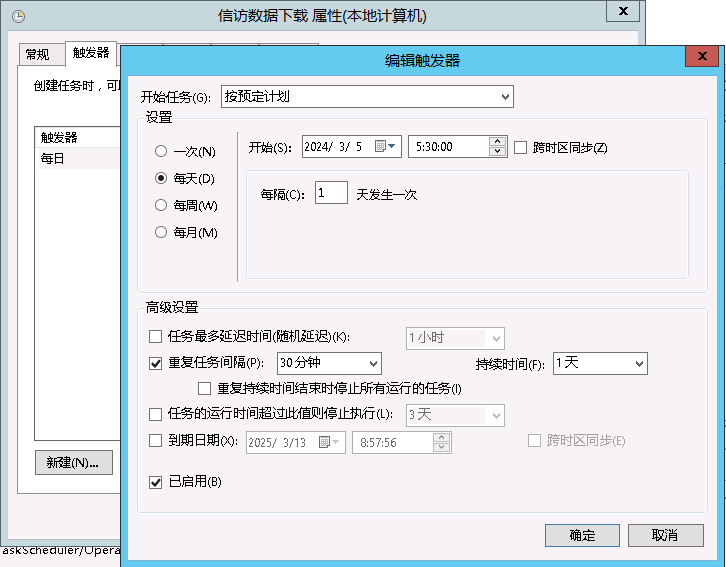Enable 任务最多延迟时间(随机延迟) checkbox
726x567 pixels.
(x=155, y=336)
